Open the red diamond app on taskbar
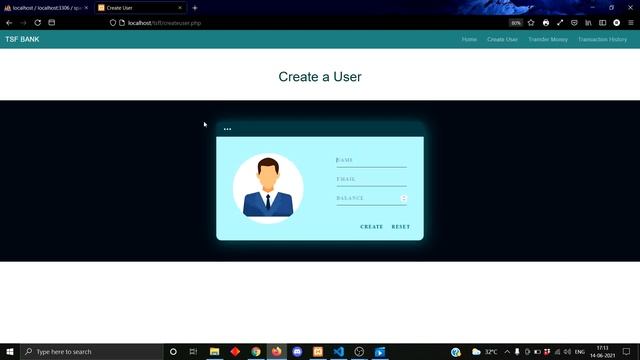The height and width of the screenshot is (360, 640). pyautogui.click(x=235, y=352)
